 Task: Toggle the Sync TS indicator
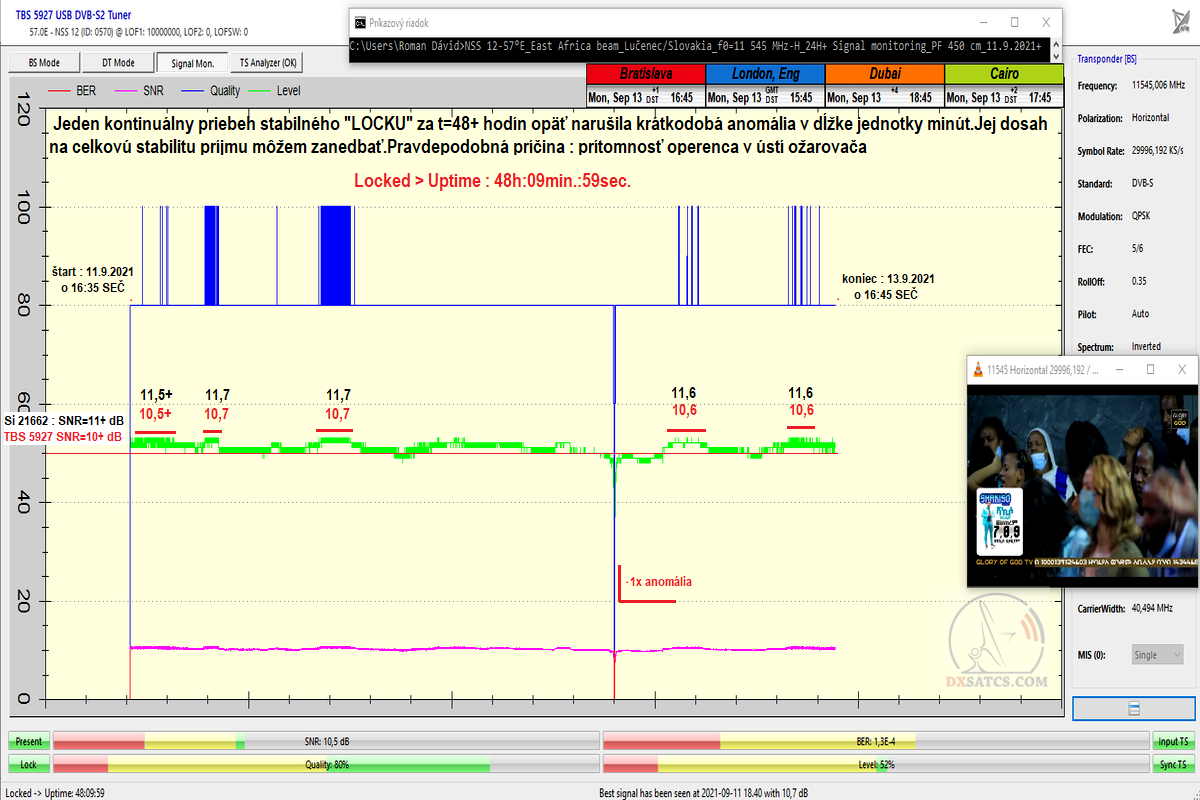pos(1172,764)
